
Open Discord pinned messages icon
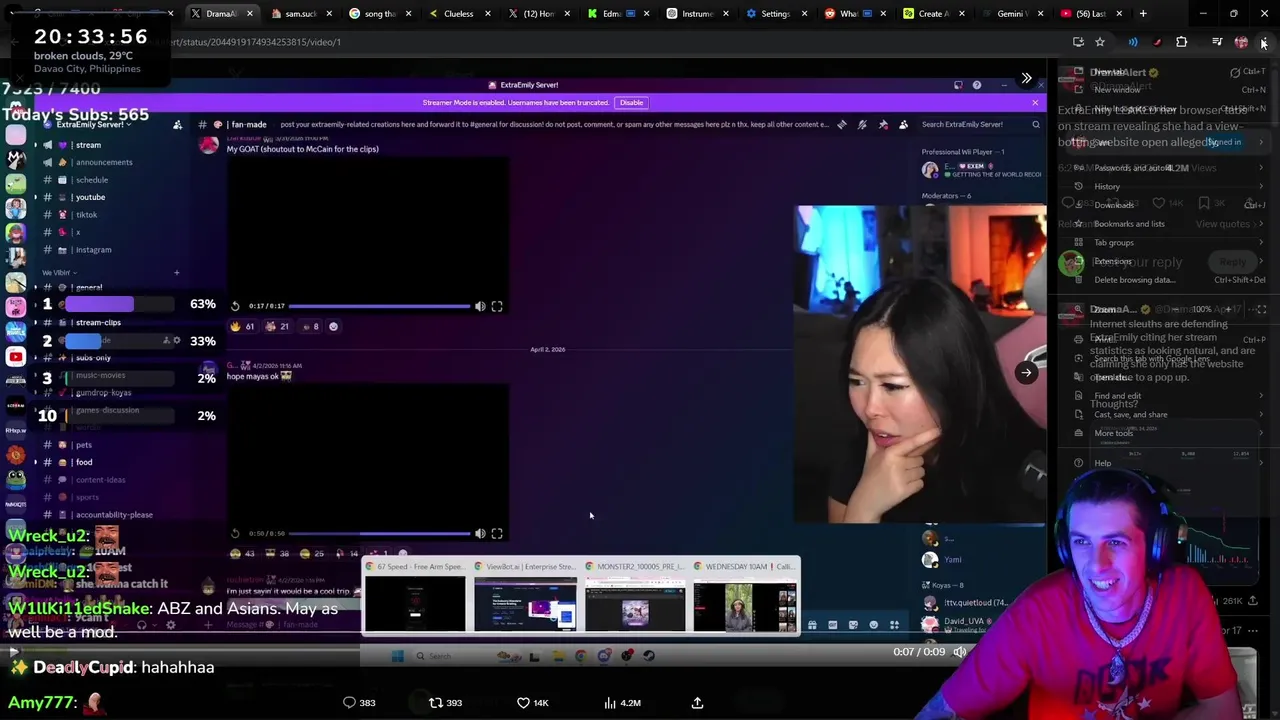pyautogui.click(x=883, y=124)
